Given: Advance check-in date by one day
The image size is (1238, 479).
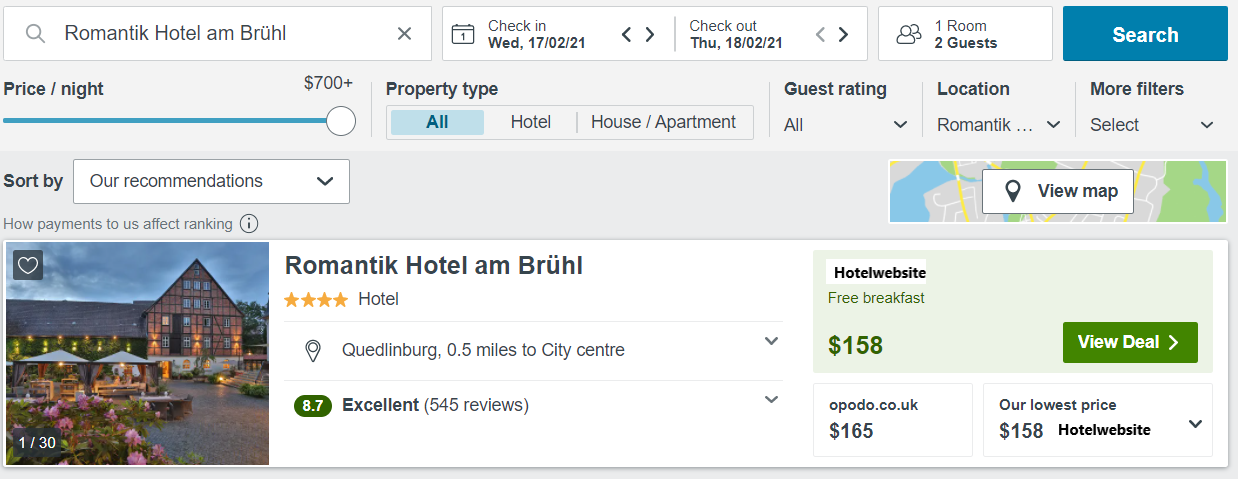Looking at the screenshot, I should (x=650, y=34).
